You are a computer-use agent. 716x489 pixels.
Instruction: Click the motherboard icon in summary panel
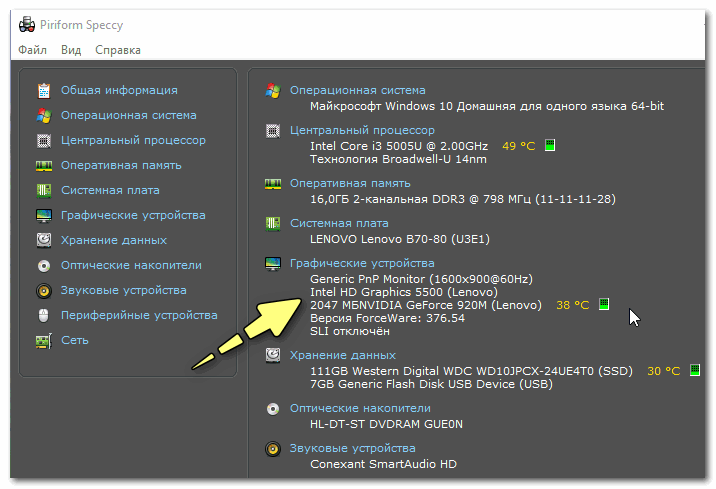pyautogui.click(x=273, y=224)
